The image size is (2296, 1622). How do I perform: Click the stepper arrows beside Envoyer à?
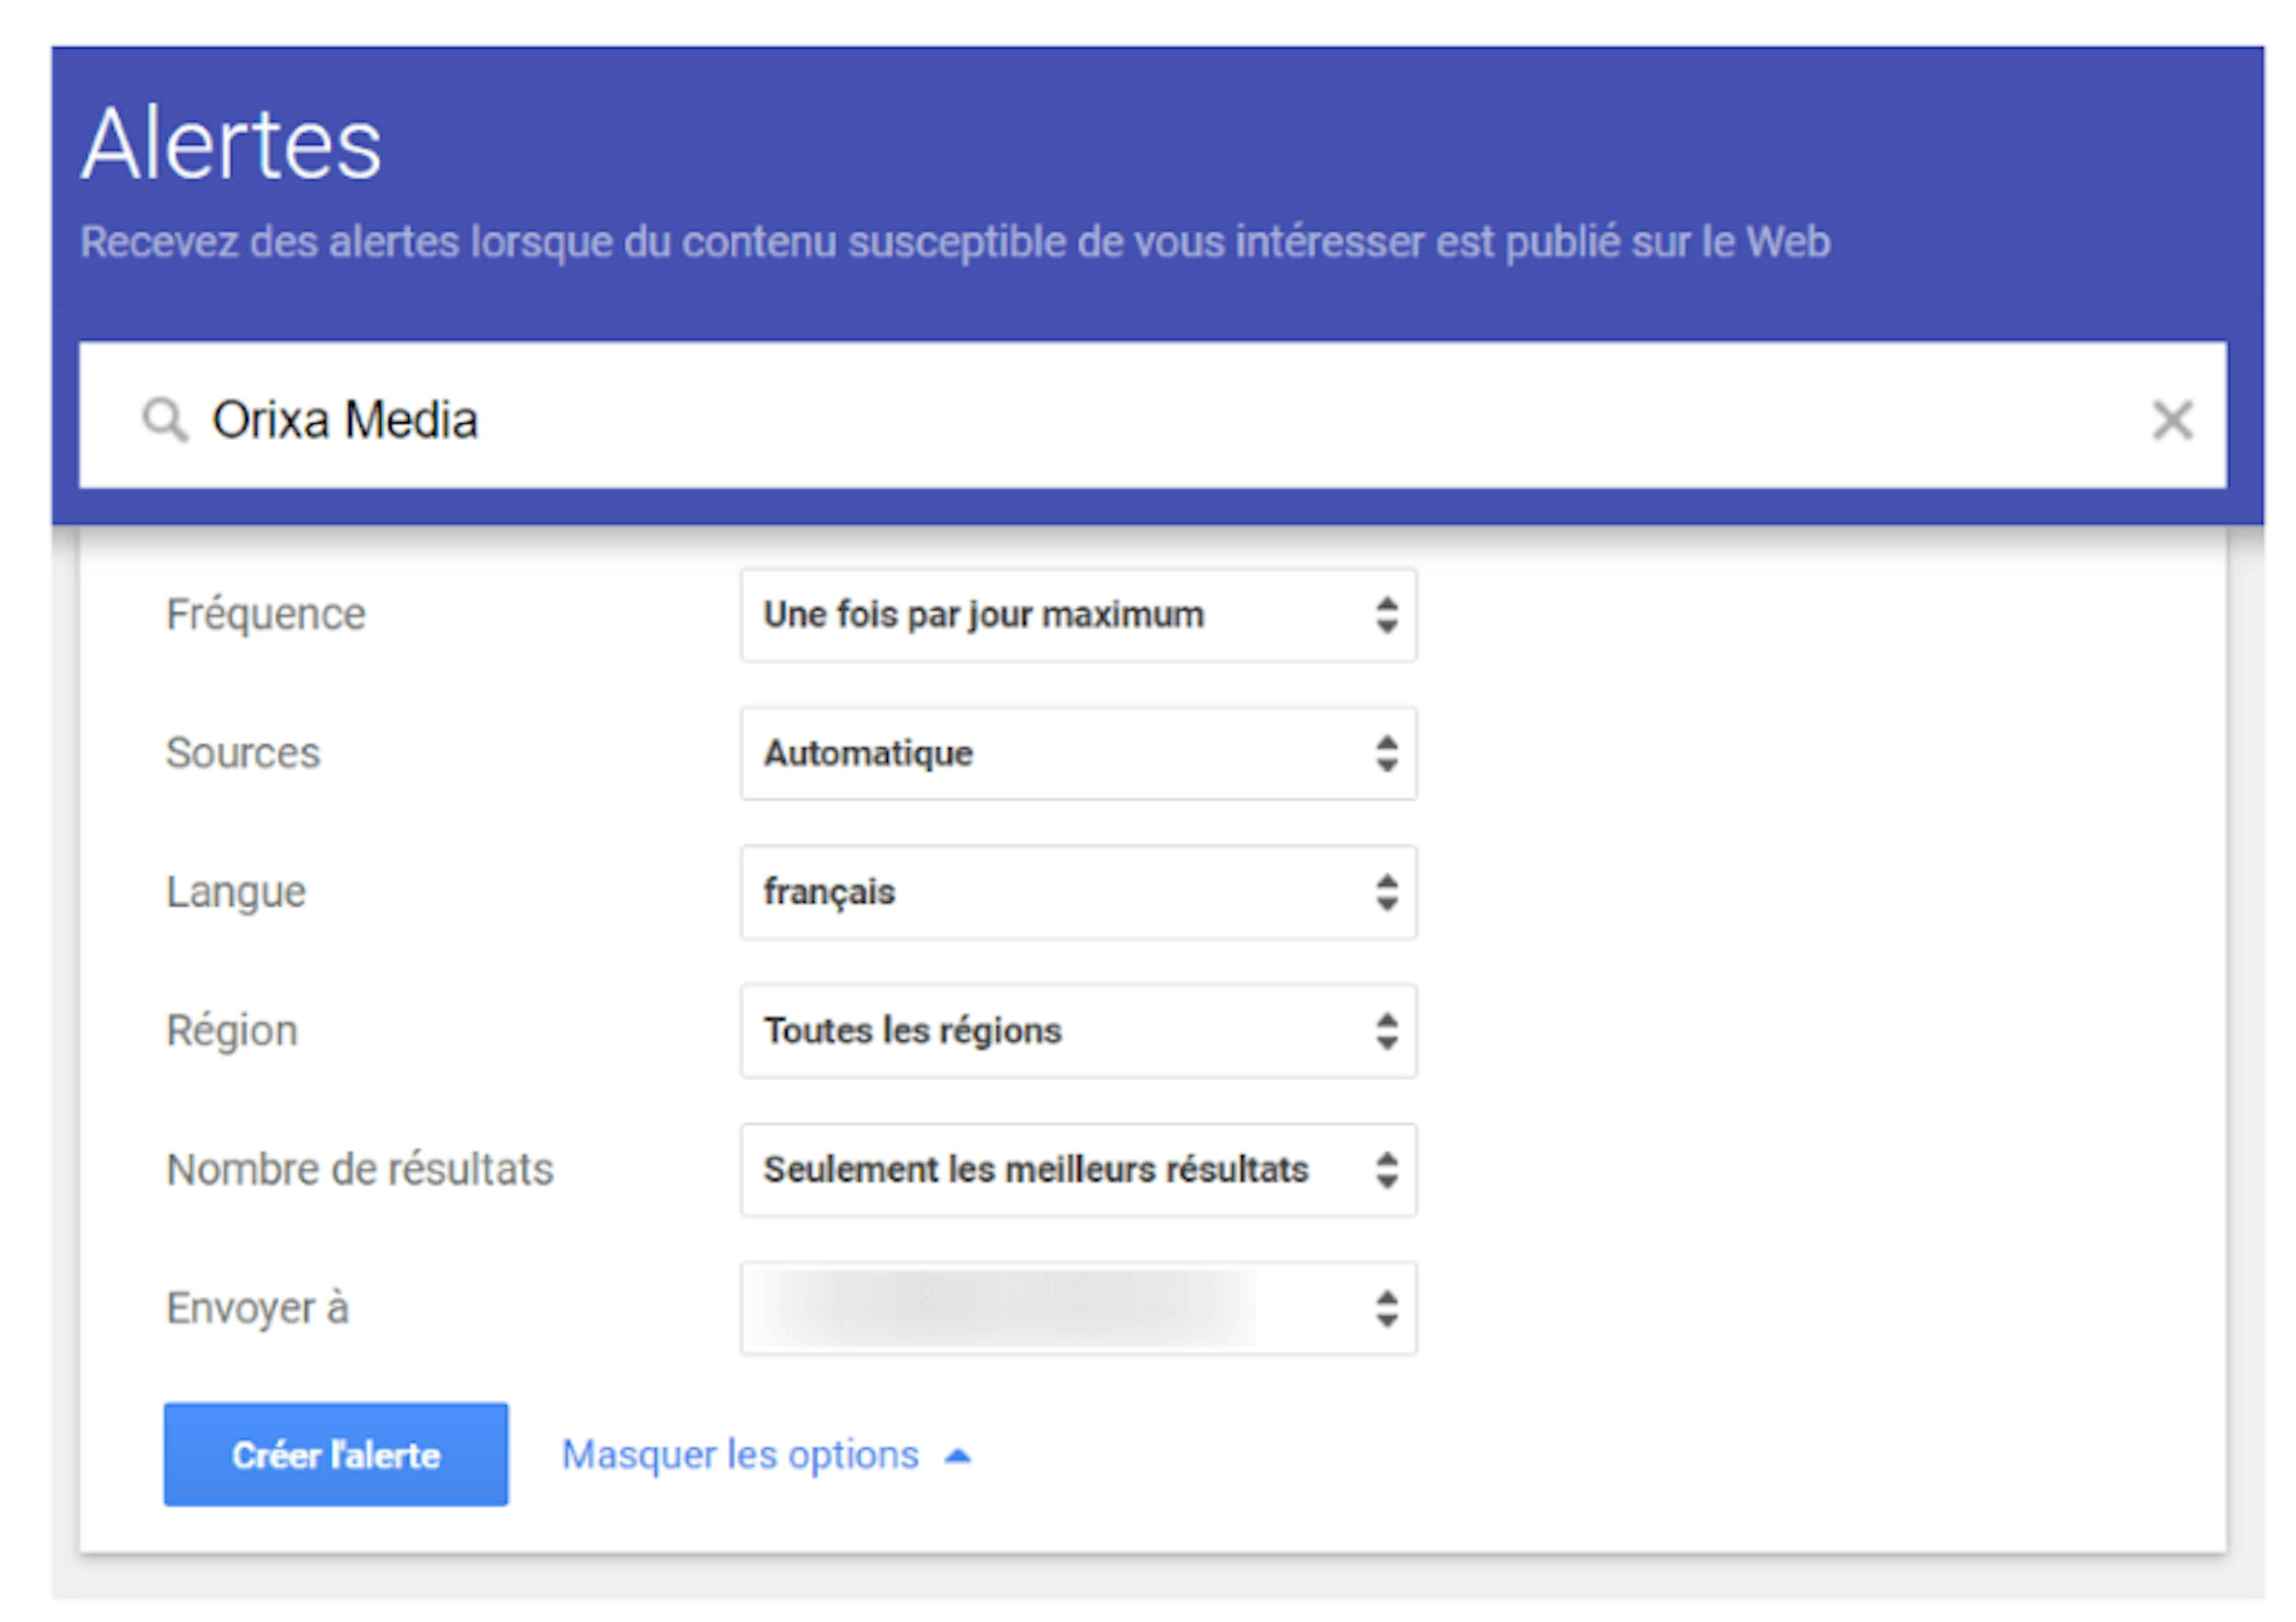coord(1386,1309)
